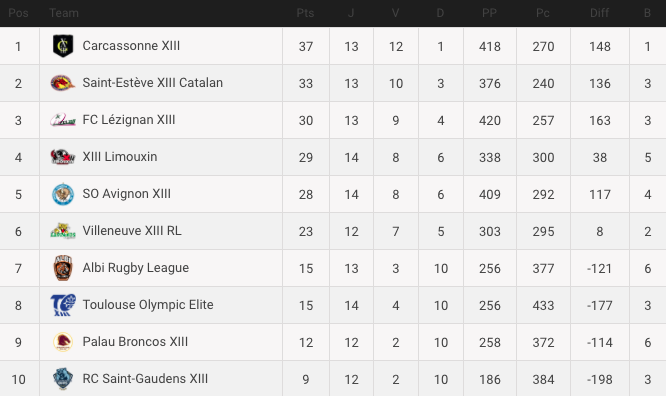Image resolution: width=666 pixels, height=396 pixels.
Task: Click the RC Saint-Gaudens XIII badge
Action: 63,379
